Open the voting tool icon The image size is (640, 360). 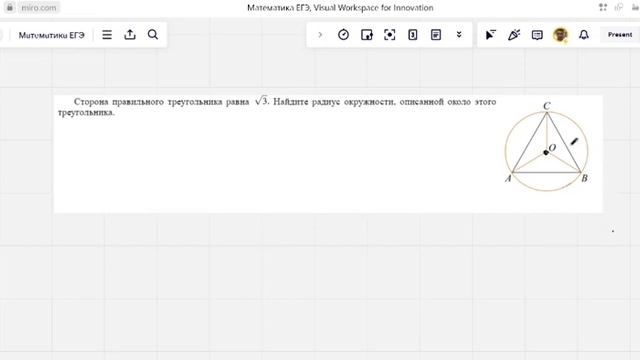pyautogui.click(x=413, y=35)
